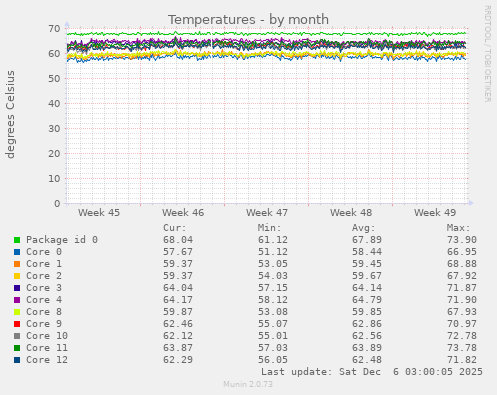Click the Core 8 lime legend swatch
Screen dimensions: 497x395
[x=17, y=312]
